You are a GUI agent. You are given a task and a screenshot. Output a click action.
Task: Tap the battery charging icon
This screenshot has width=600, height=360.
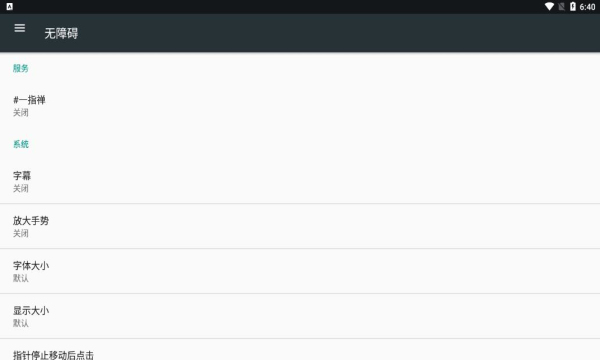[x=573, y=7]
